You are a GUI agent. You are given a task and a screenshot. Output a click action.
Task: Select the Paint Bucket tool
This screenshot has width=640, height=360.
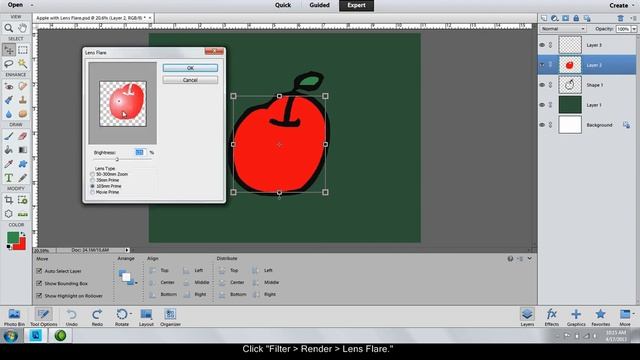coord(9,150)
